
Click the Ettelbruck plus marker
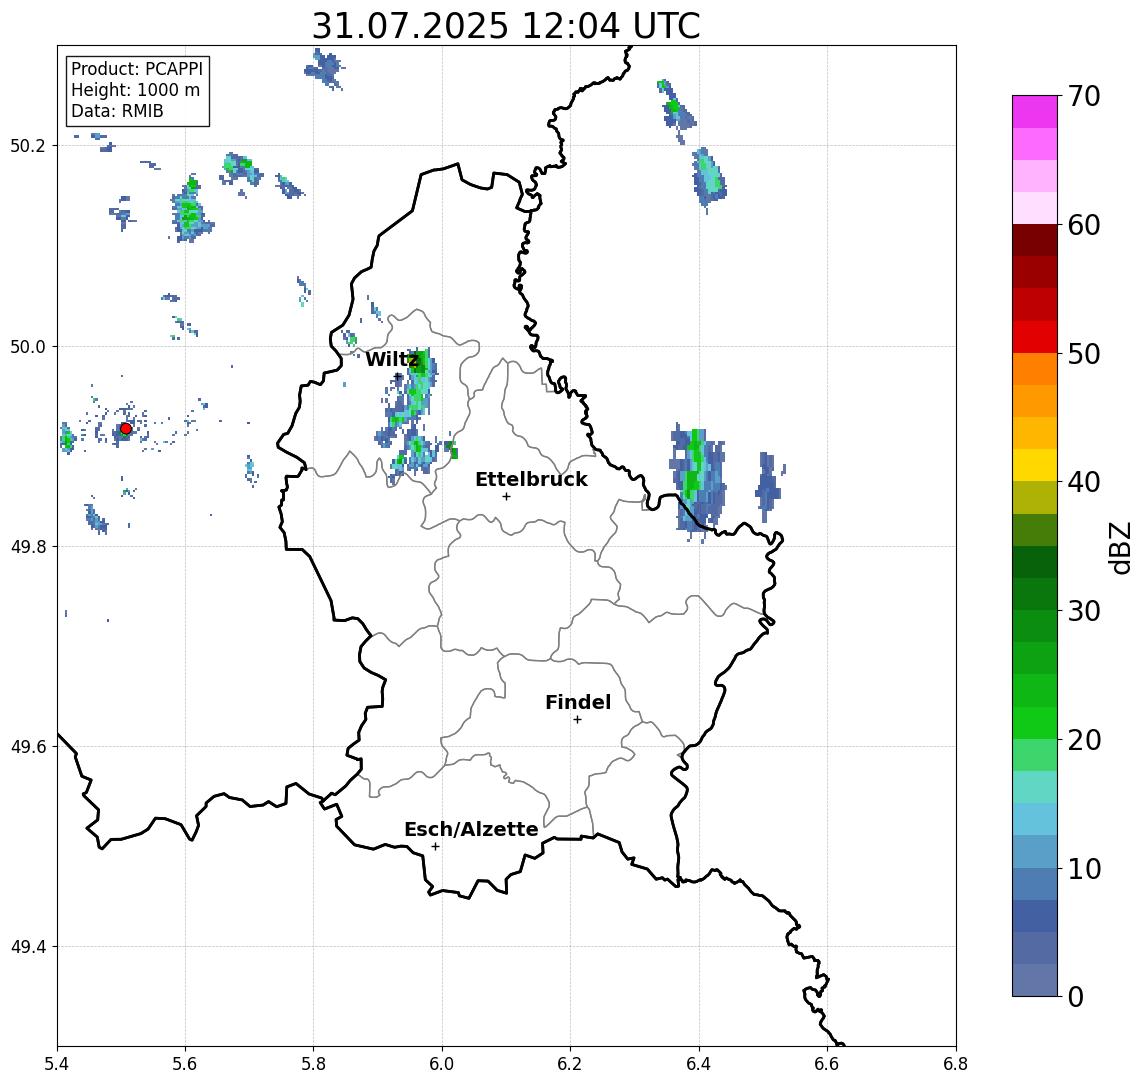click(506, 497)
